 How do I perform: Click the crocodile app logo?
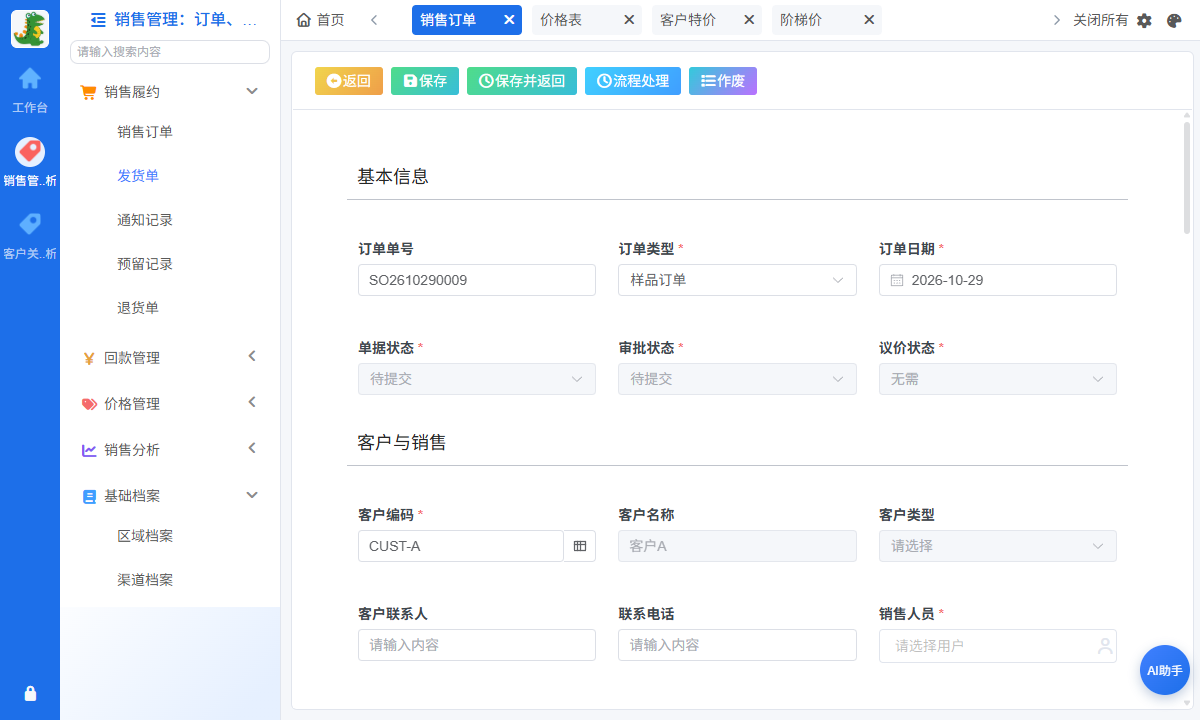[30, 29]
